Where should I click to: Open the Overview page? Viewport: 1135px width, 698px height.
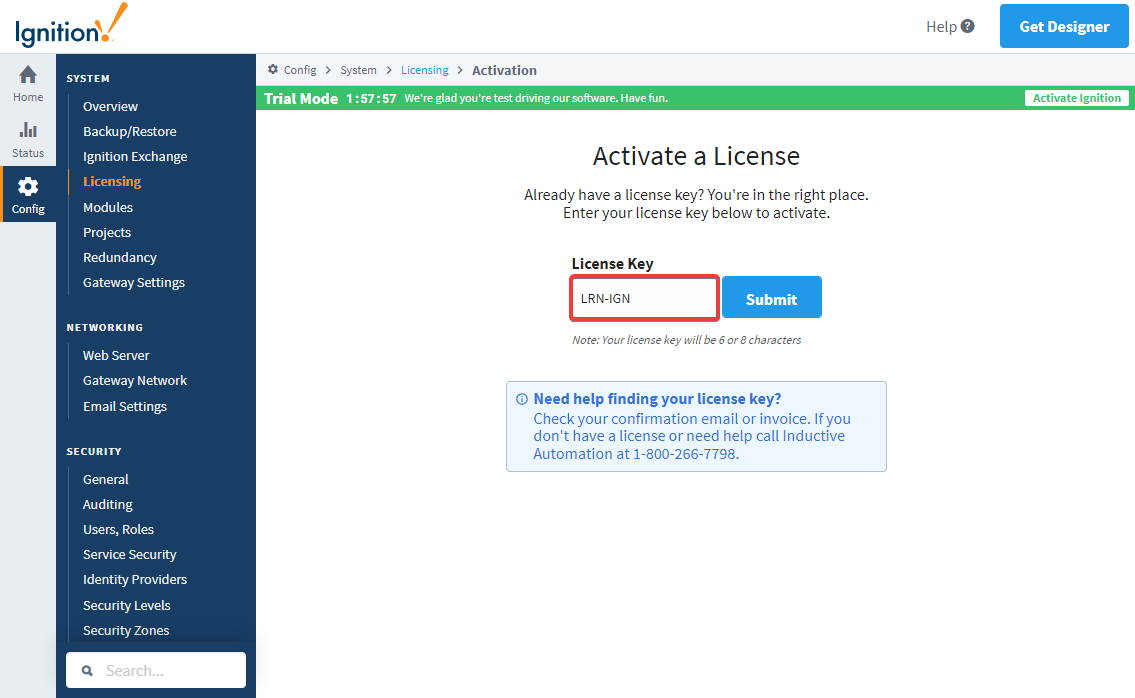coord(110,106)
